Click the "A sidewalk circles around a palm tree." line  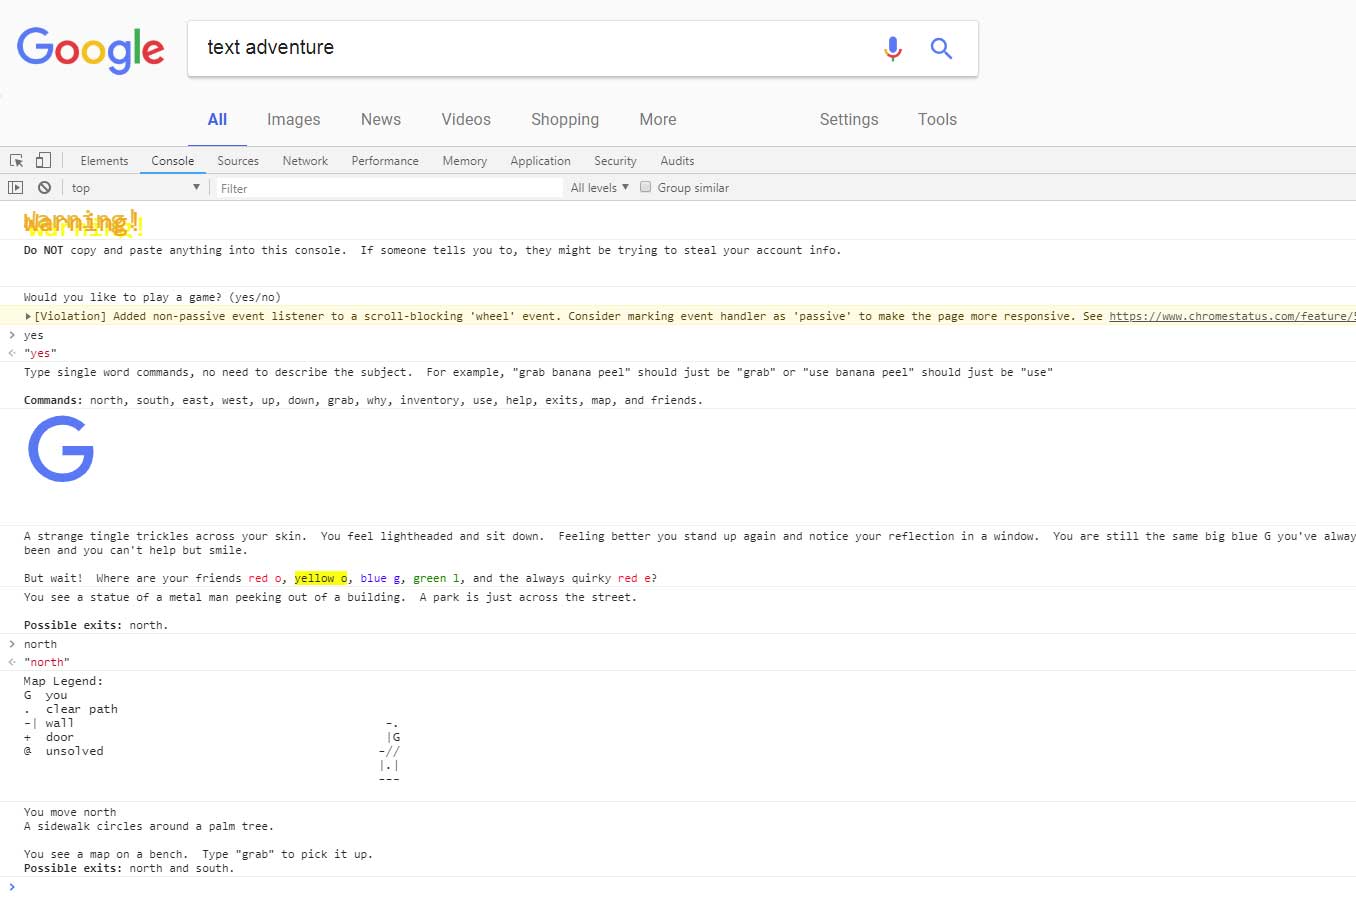(x=149, y=826)
